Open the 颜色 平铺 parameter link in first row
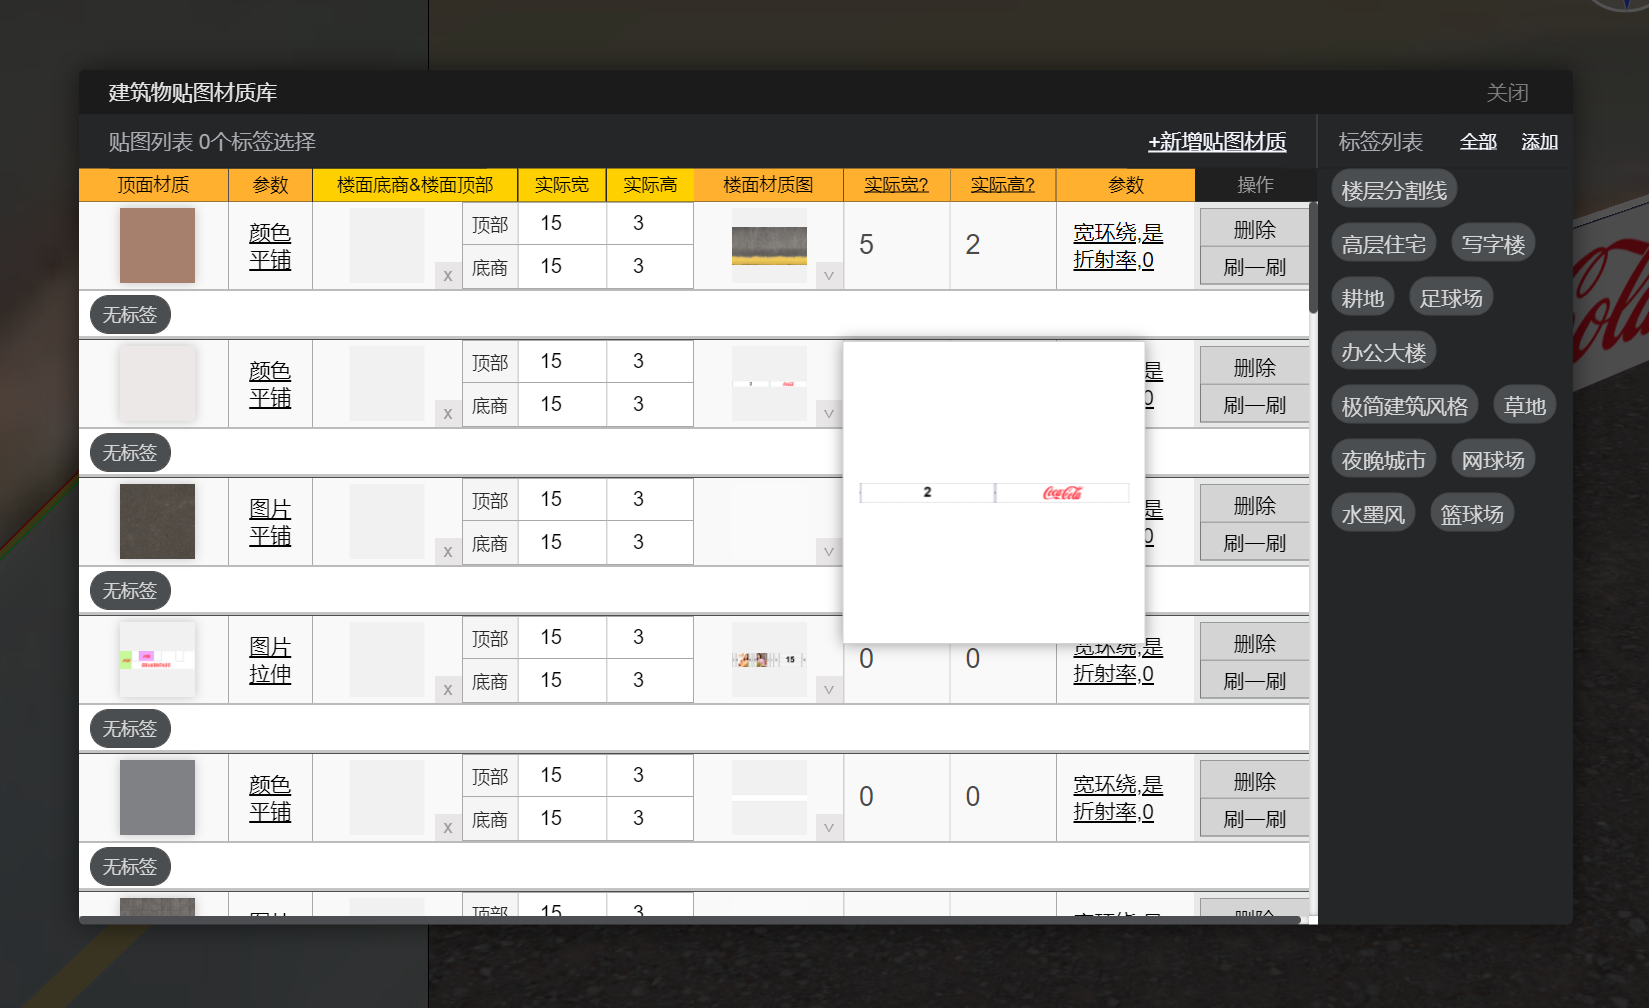This screenshot has height=1008, width=1649. (270, 246)
